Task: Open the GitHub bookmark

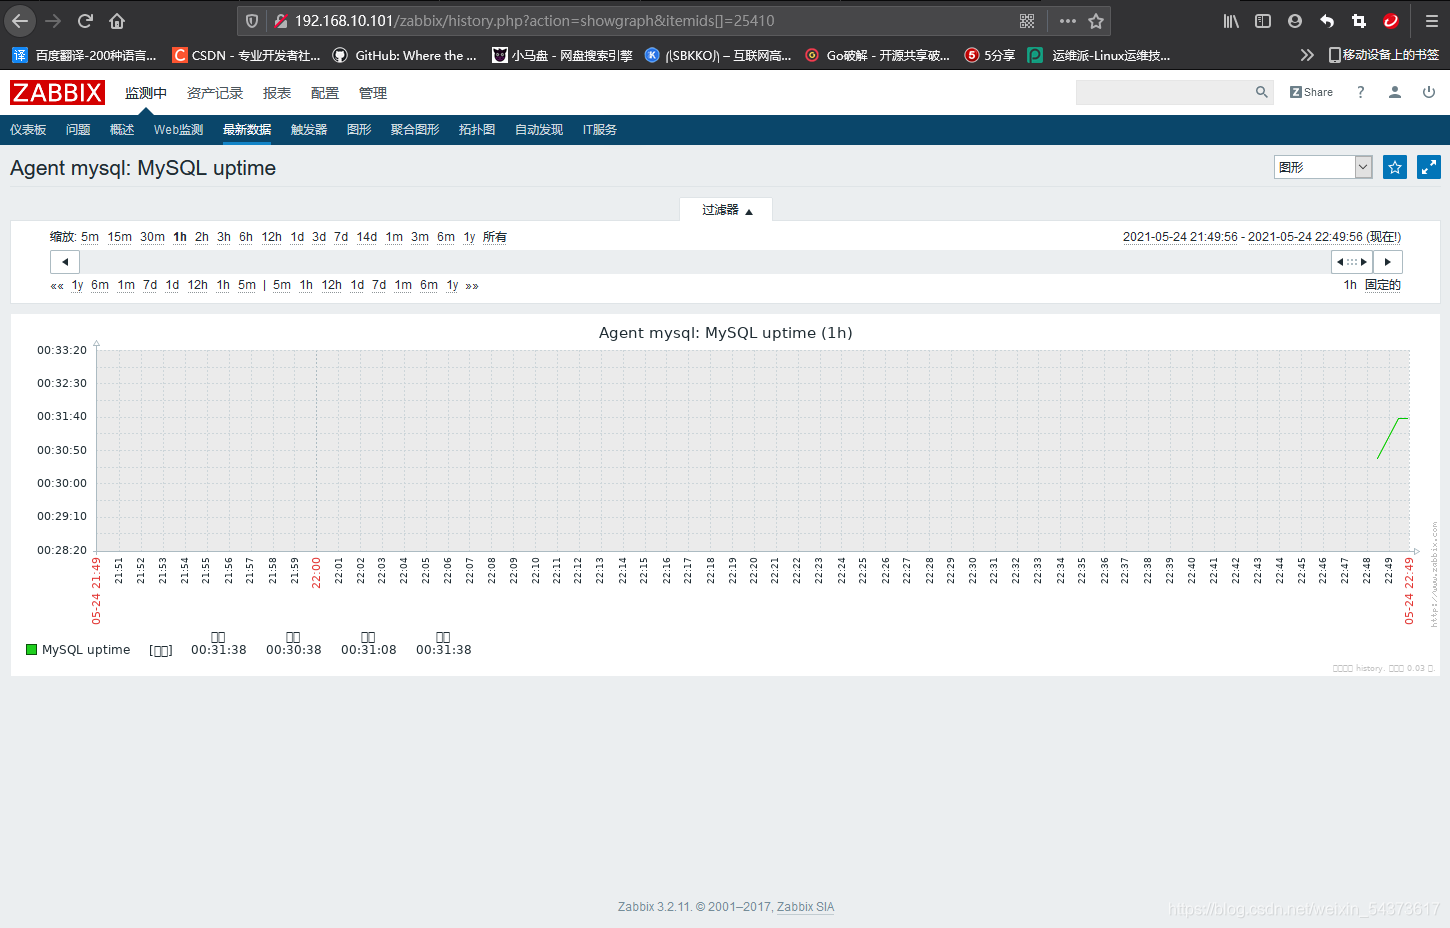Action: click(x=405, y=55)
